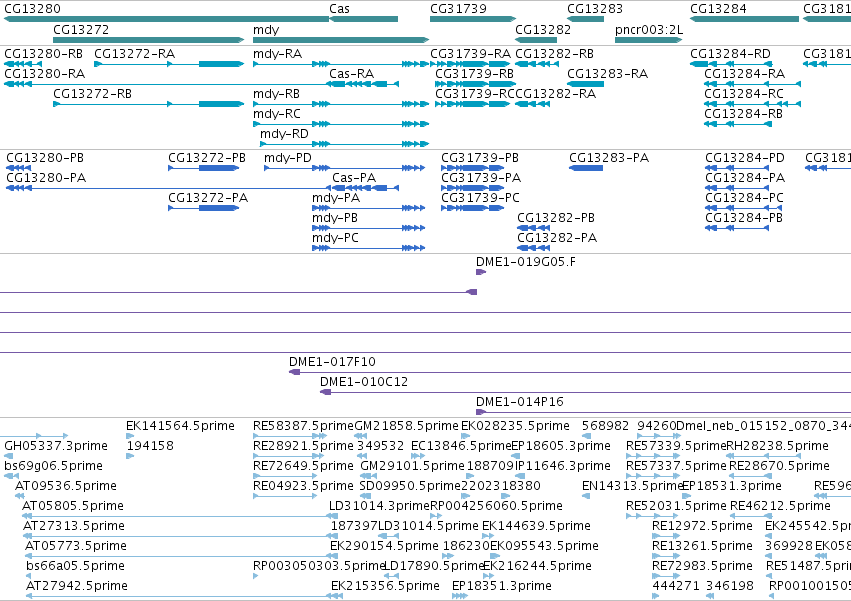Select protein CG13282-PB label
Image resolution: width=851 pixels, height=601 pixels.
pyautogui.click(x=556, y=218)
